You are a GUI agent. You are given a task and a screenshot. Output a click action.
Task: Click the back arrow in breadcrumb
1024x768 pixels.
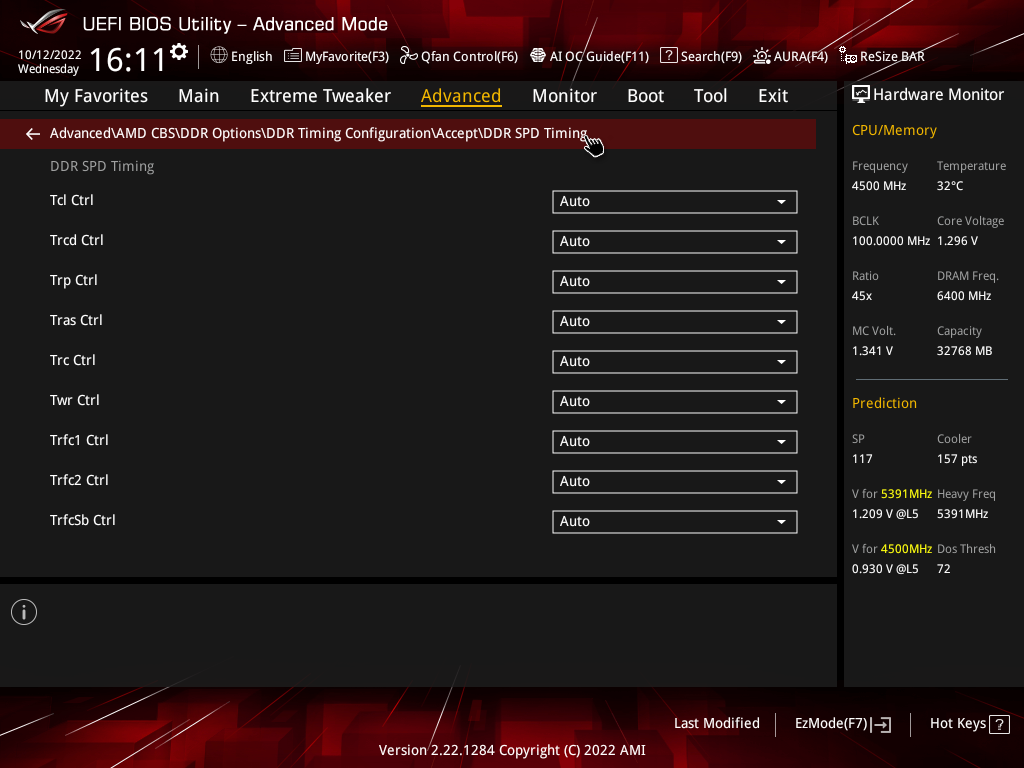[x=33, y=134]
